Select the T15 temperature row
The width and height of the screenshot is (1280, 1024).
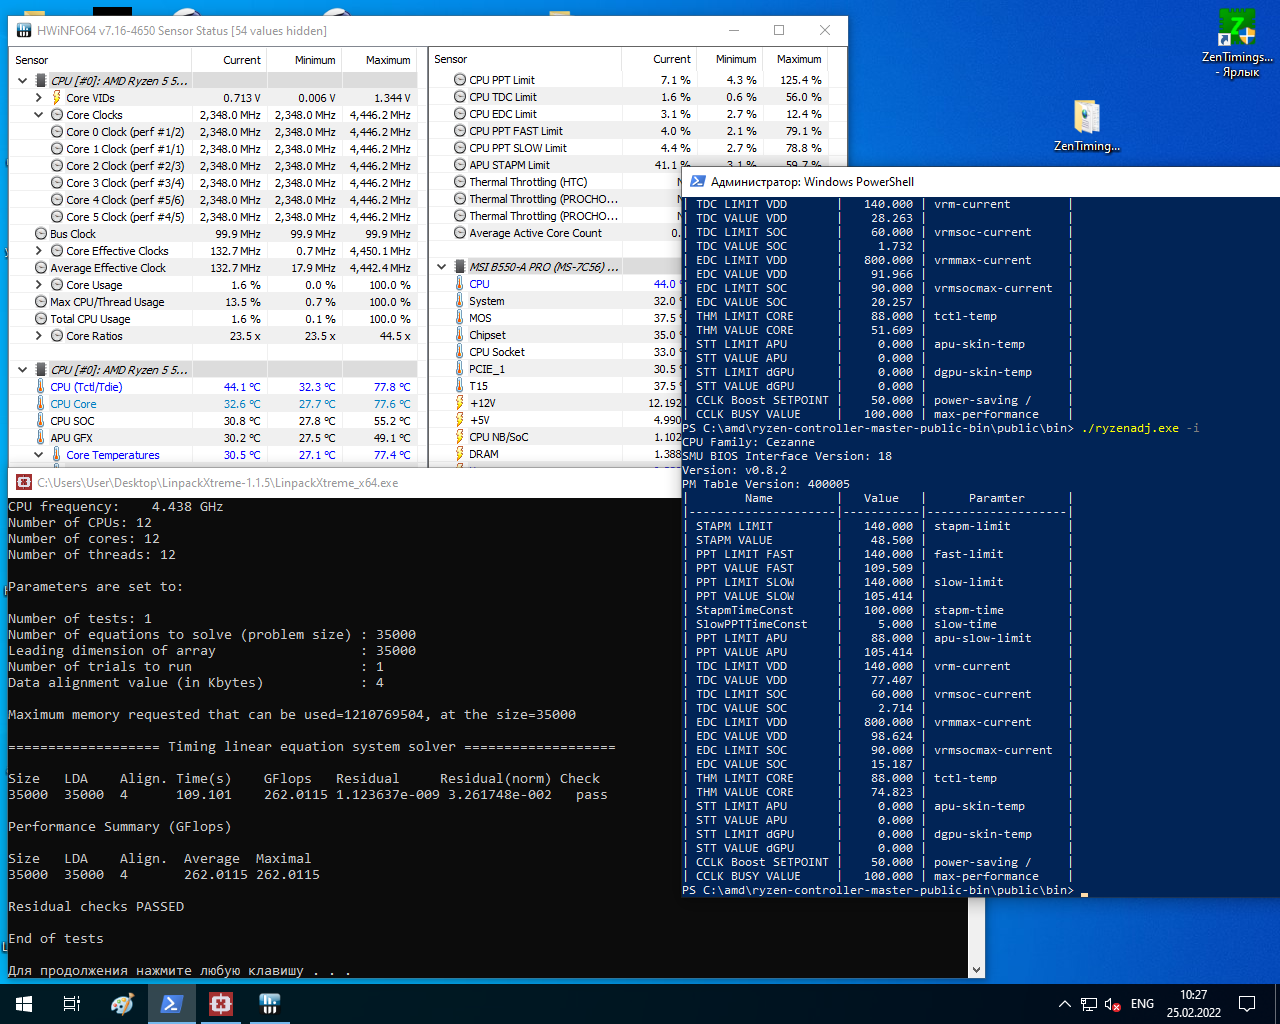556,386
